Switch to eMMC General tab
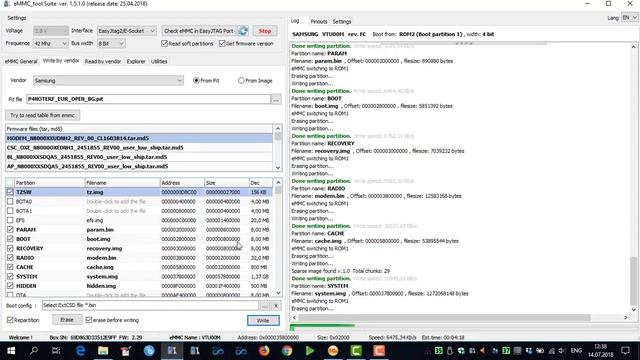 tap(21, 61)
